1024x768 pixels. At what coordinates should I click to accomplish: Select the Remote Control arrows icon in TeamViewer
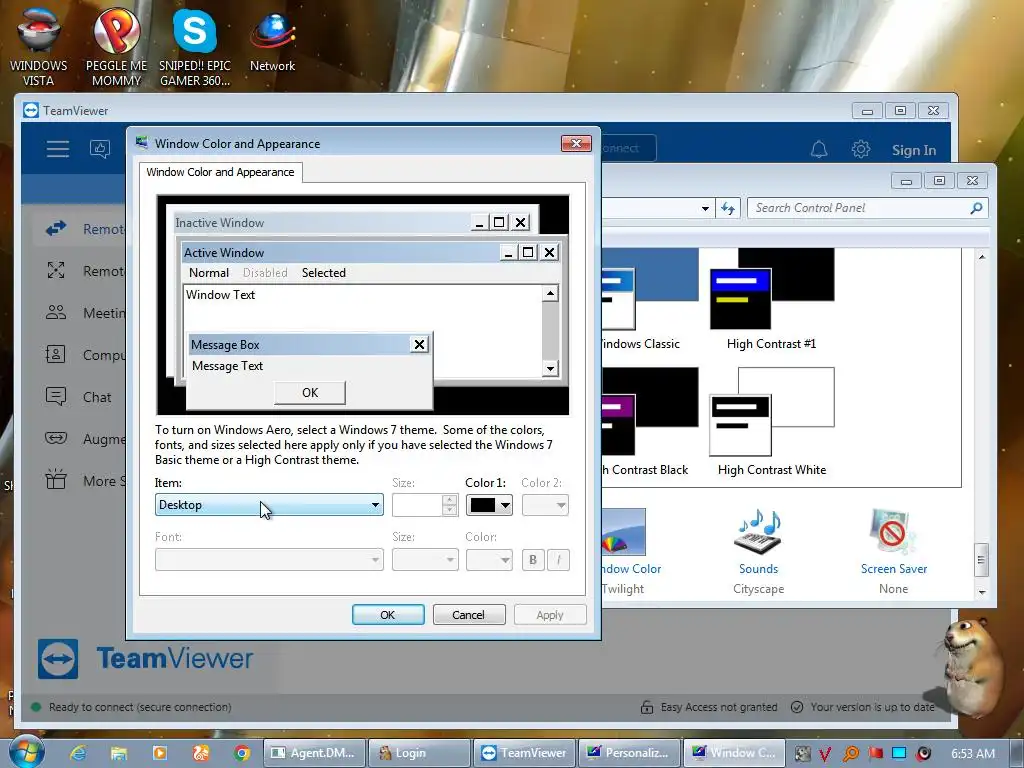click(x=56, y=229)
